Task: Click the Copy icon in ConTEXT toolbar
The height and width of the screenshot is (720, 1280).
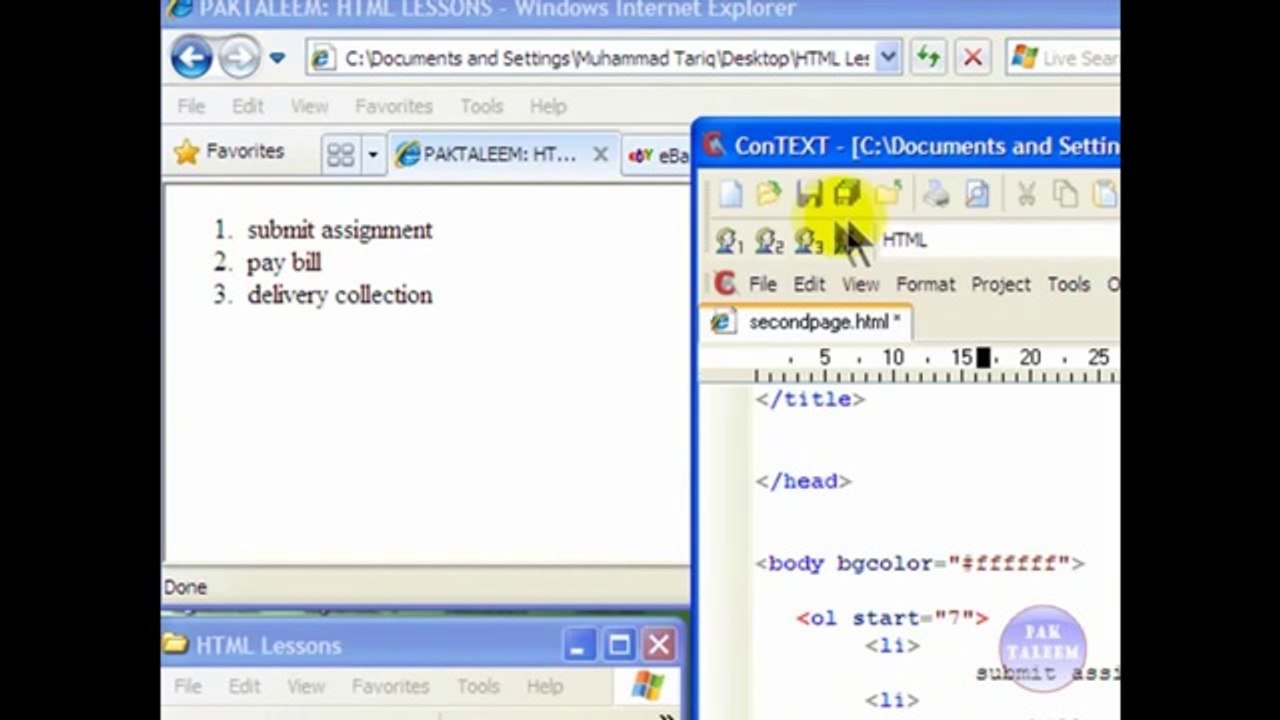Action: point(1065,194)
